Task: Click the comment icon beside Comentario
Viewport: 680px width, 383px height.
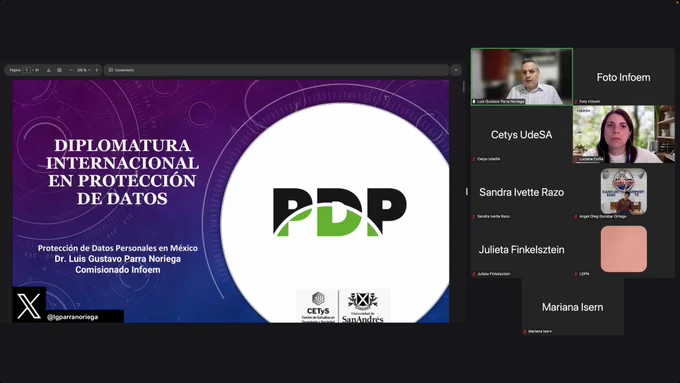Action: pyautogui.click(x=111, y=70)
